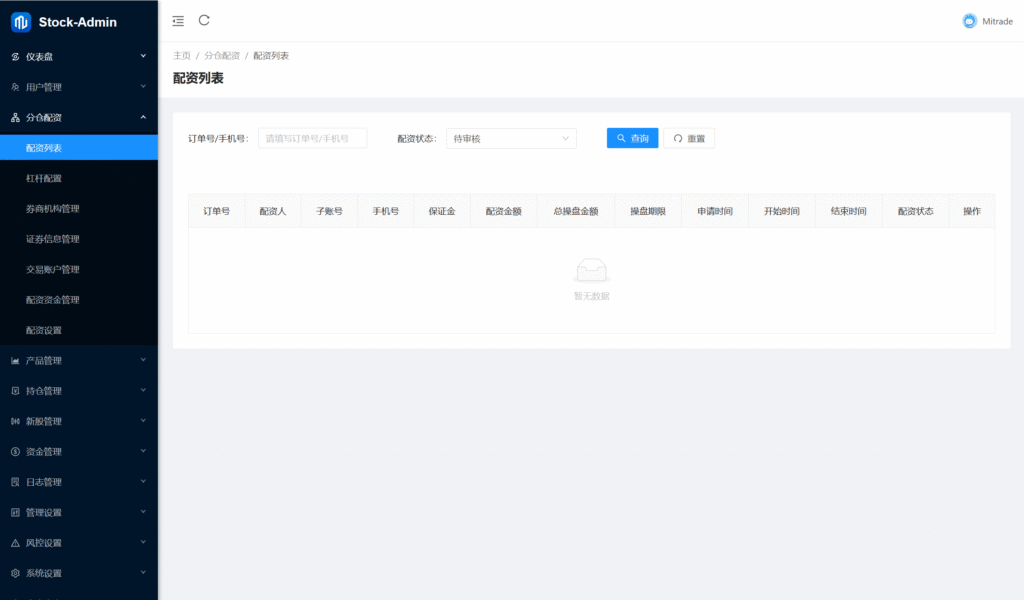Select 杠杆配置 menu item
Viewport: 1024px width, 600px height.
[44, 178]
